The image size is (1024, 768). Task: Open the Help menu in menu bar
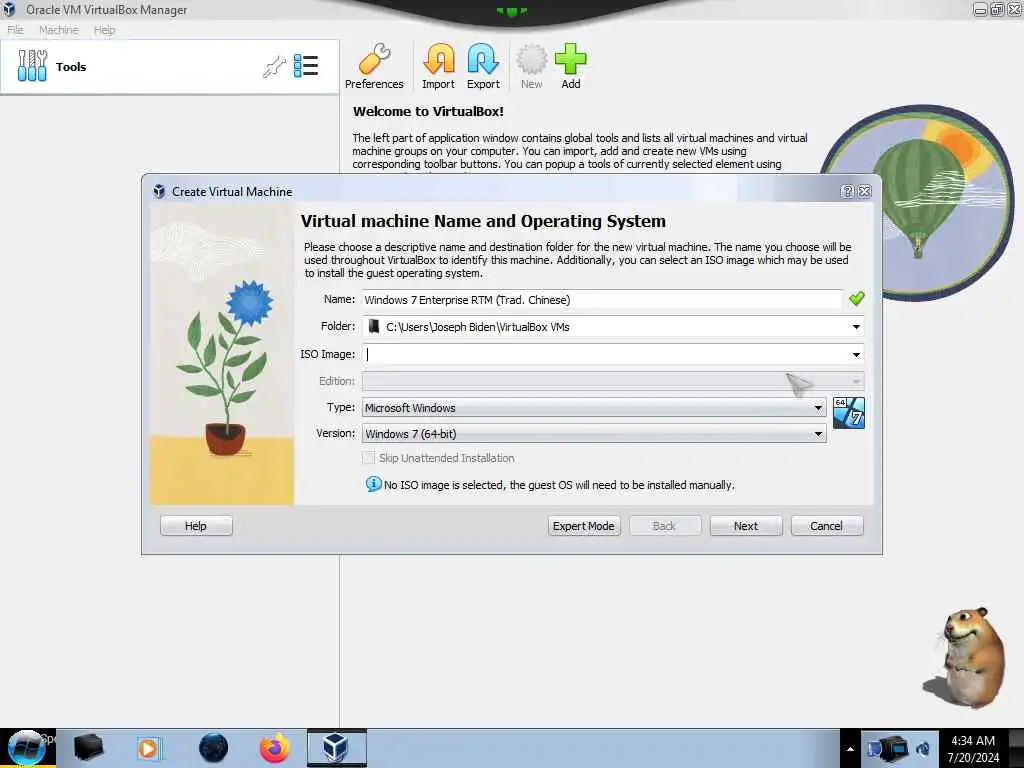tap(104, 29)
